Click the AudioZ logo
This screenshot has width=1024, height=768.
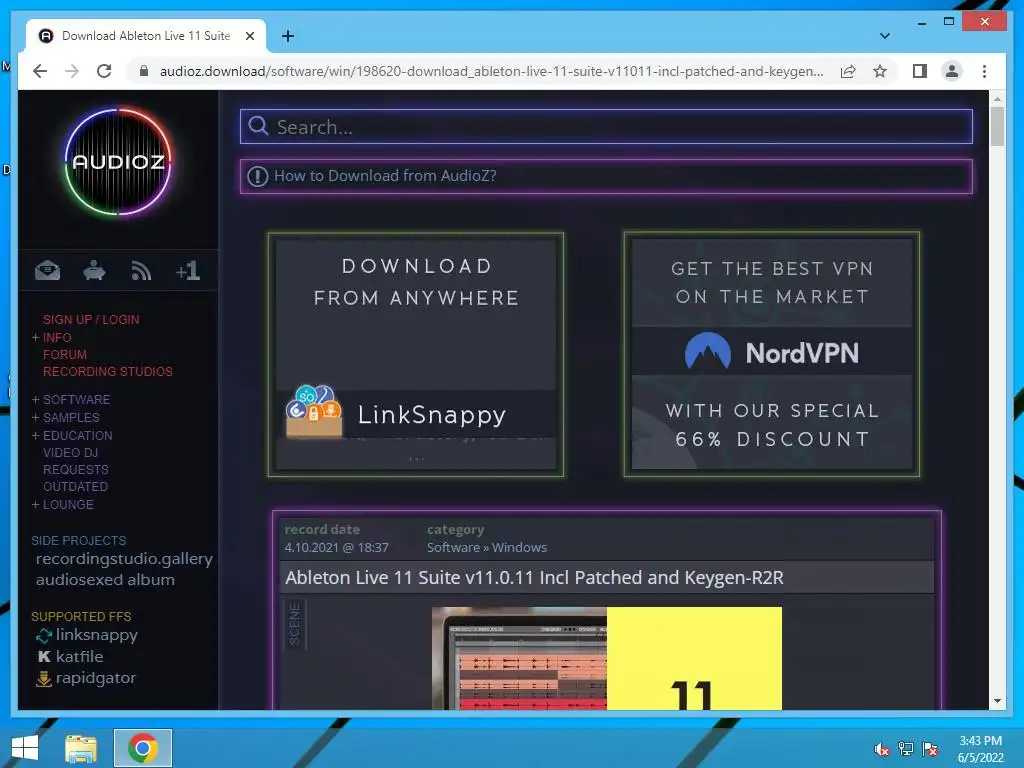pos(118,161)
